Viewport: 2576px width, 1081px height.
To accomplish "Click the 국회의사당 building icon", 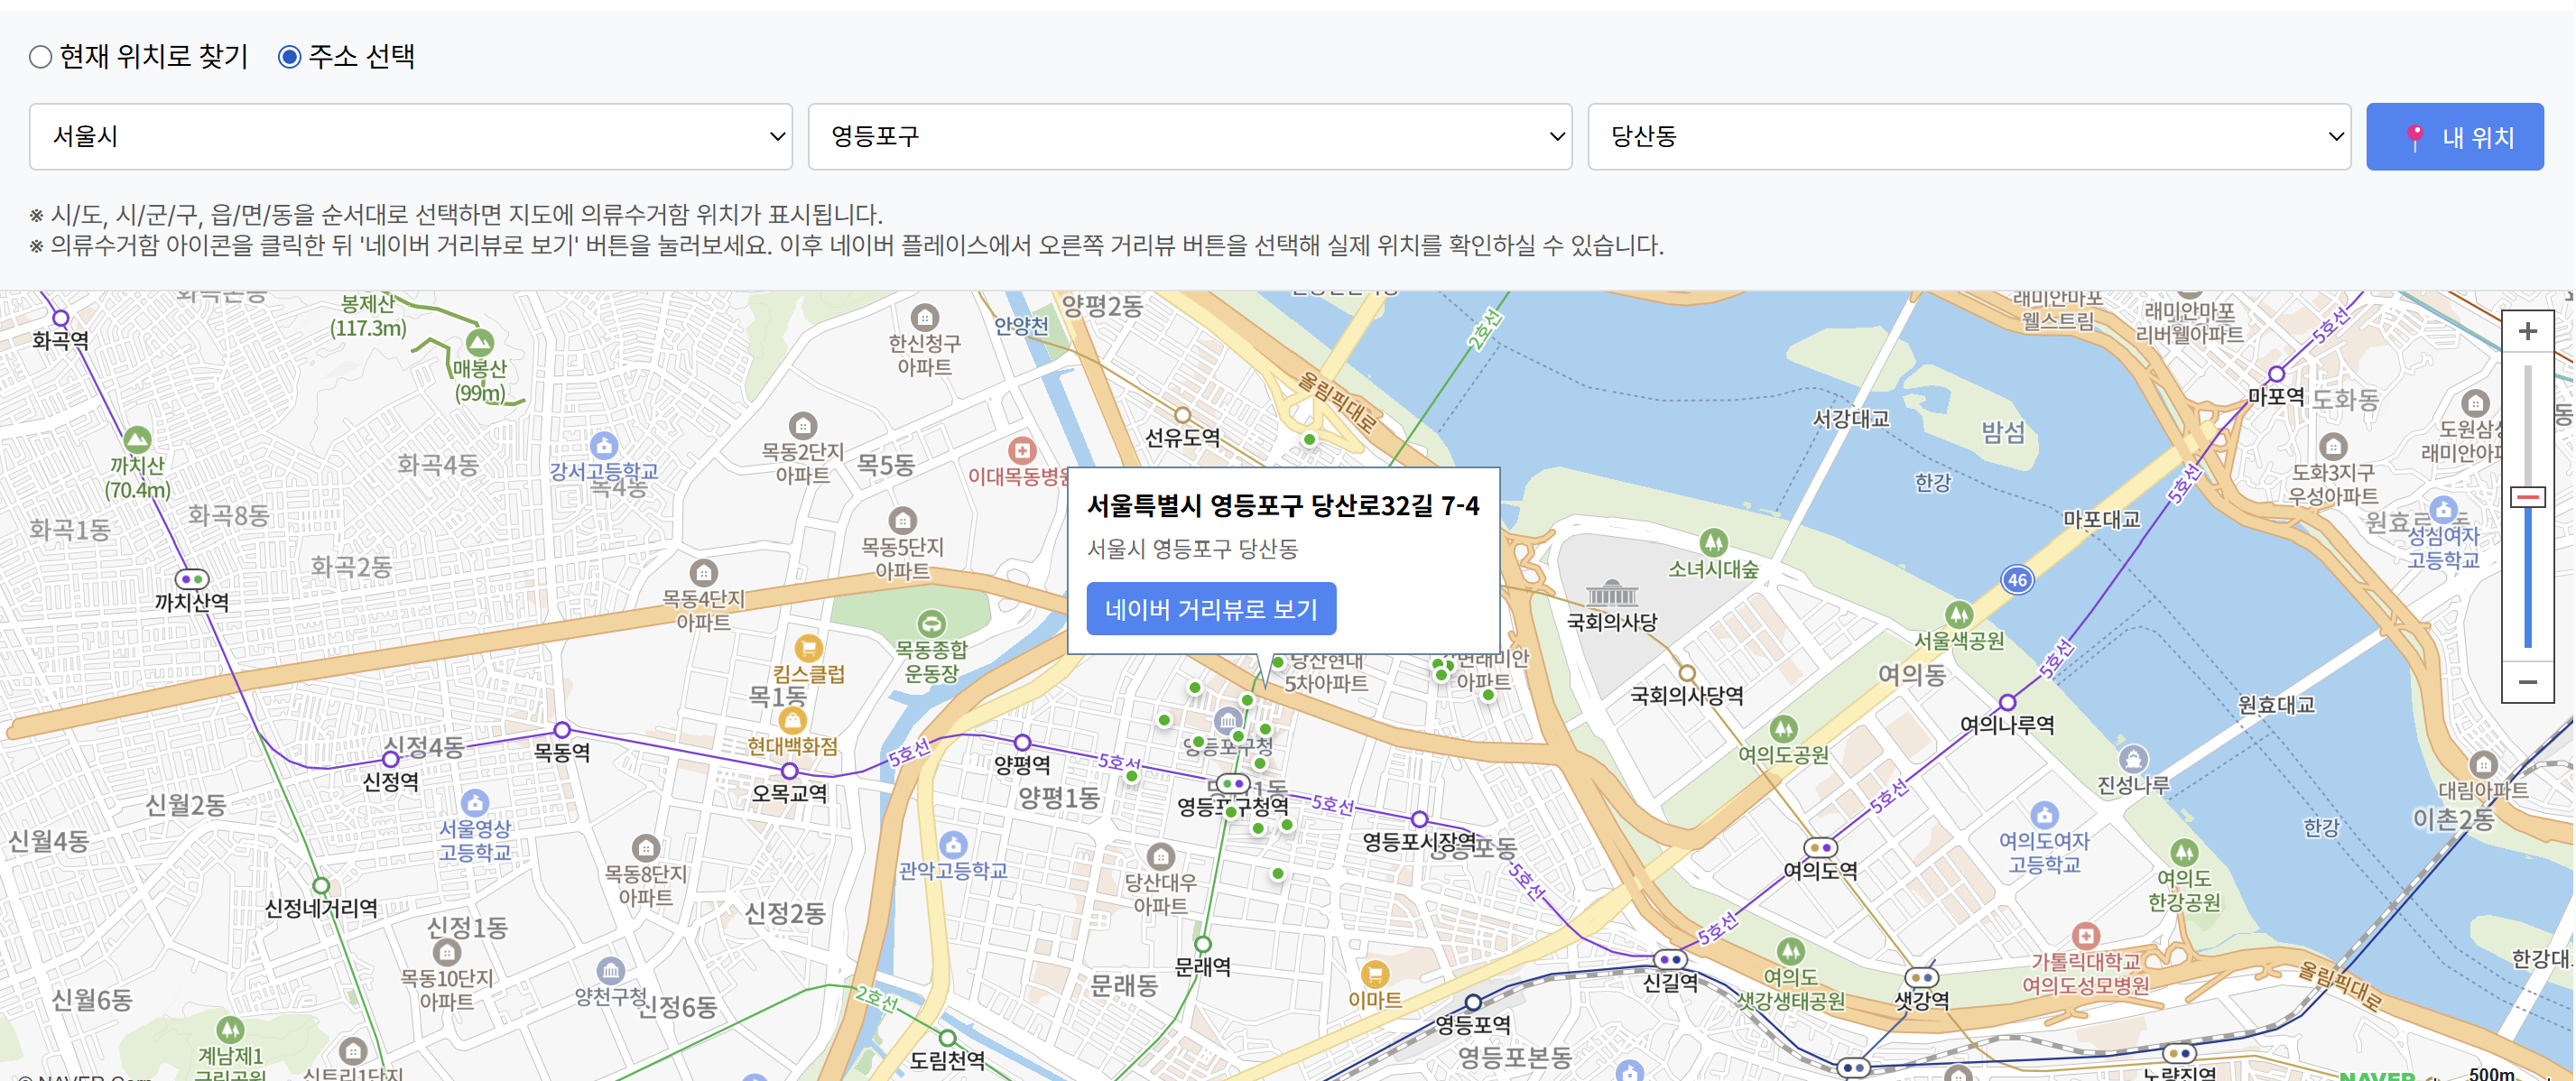I will 1611,592.
